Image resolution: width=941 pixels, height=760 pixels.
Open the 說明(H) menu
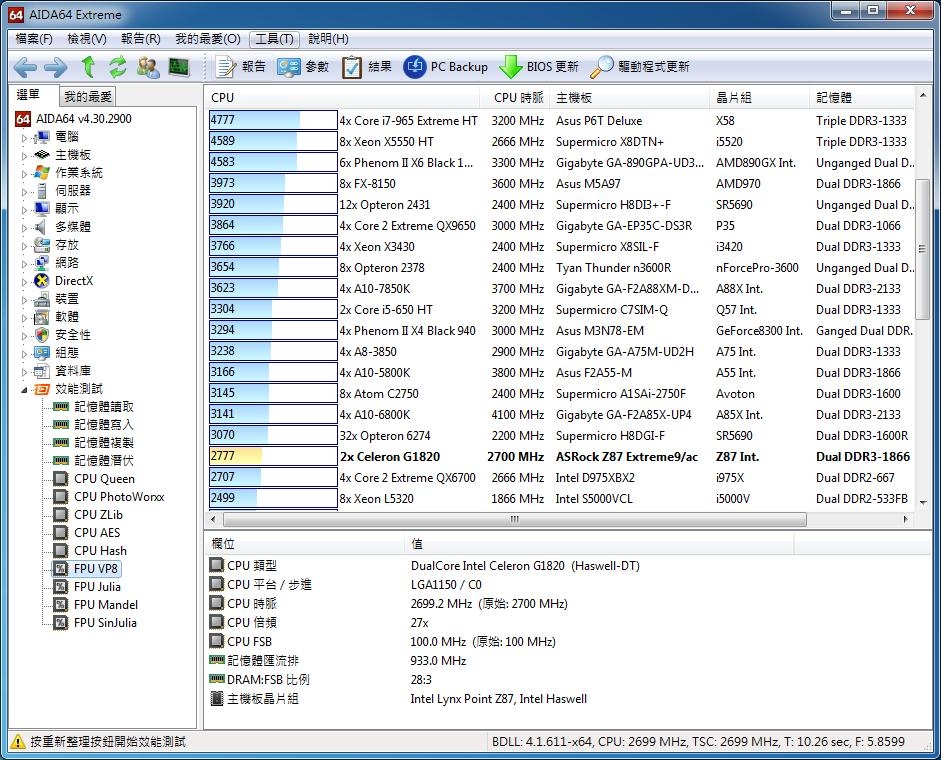[328, 39]
